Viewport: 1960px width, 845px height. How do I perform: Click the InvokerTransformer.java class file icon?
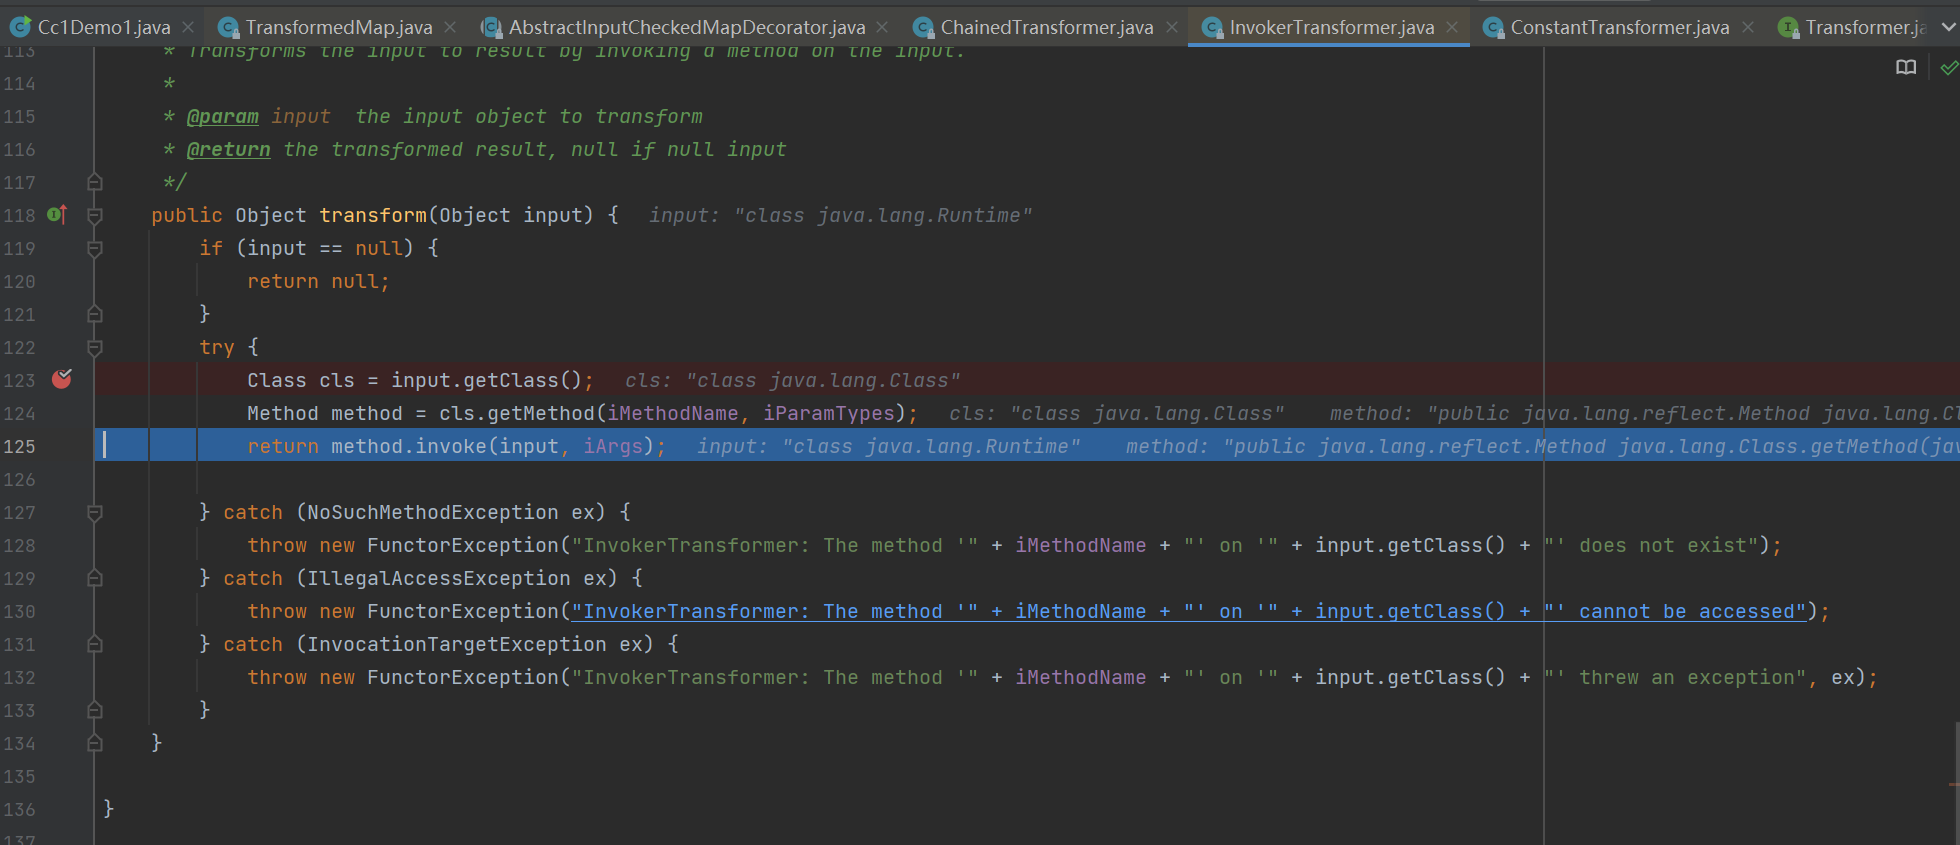pyautogui.click(x=1212, y=27)
